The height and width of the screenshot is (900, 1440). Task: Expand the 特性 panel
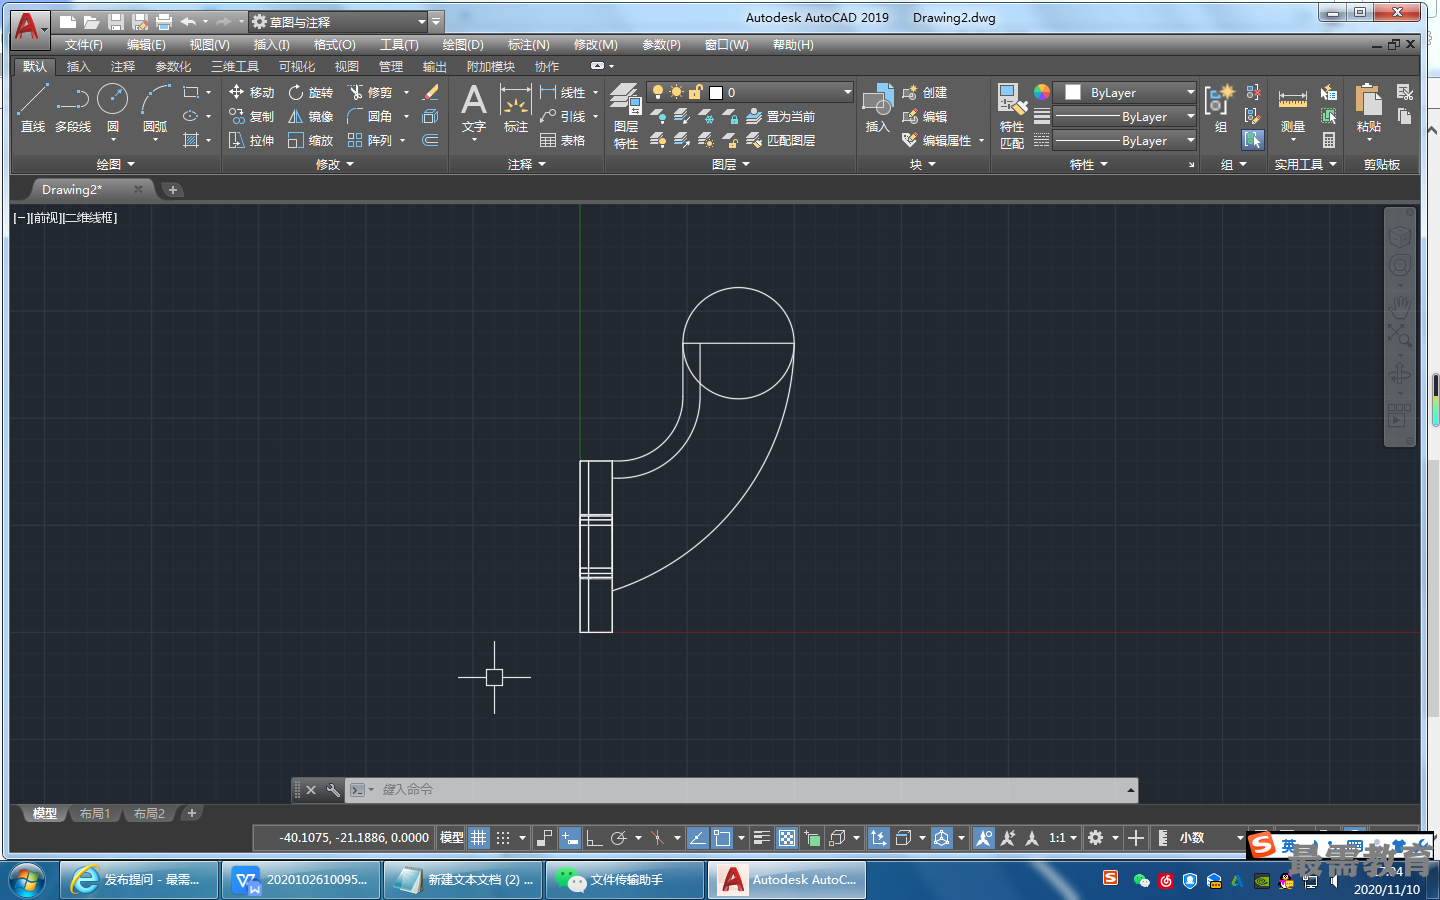1089,164
